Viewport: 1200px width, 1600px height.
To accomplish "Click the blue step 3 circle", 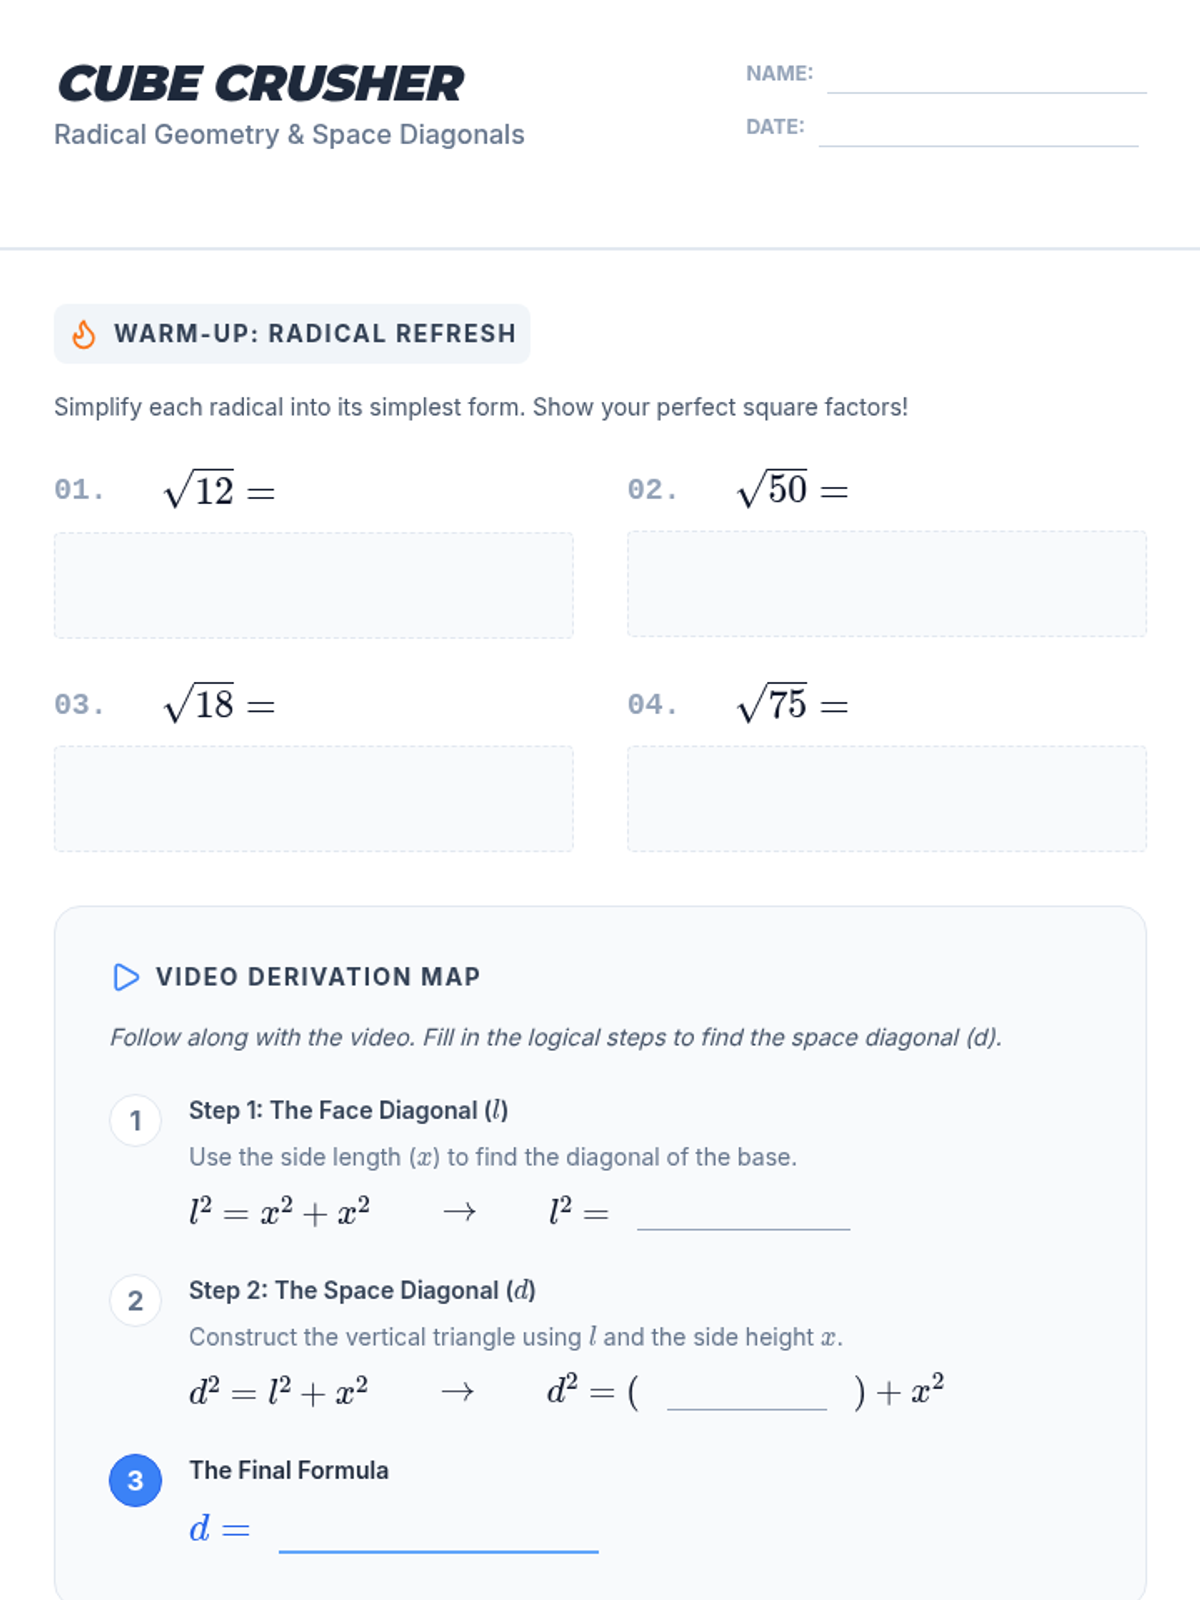I will pos(135,1480).
